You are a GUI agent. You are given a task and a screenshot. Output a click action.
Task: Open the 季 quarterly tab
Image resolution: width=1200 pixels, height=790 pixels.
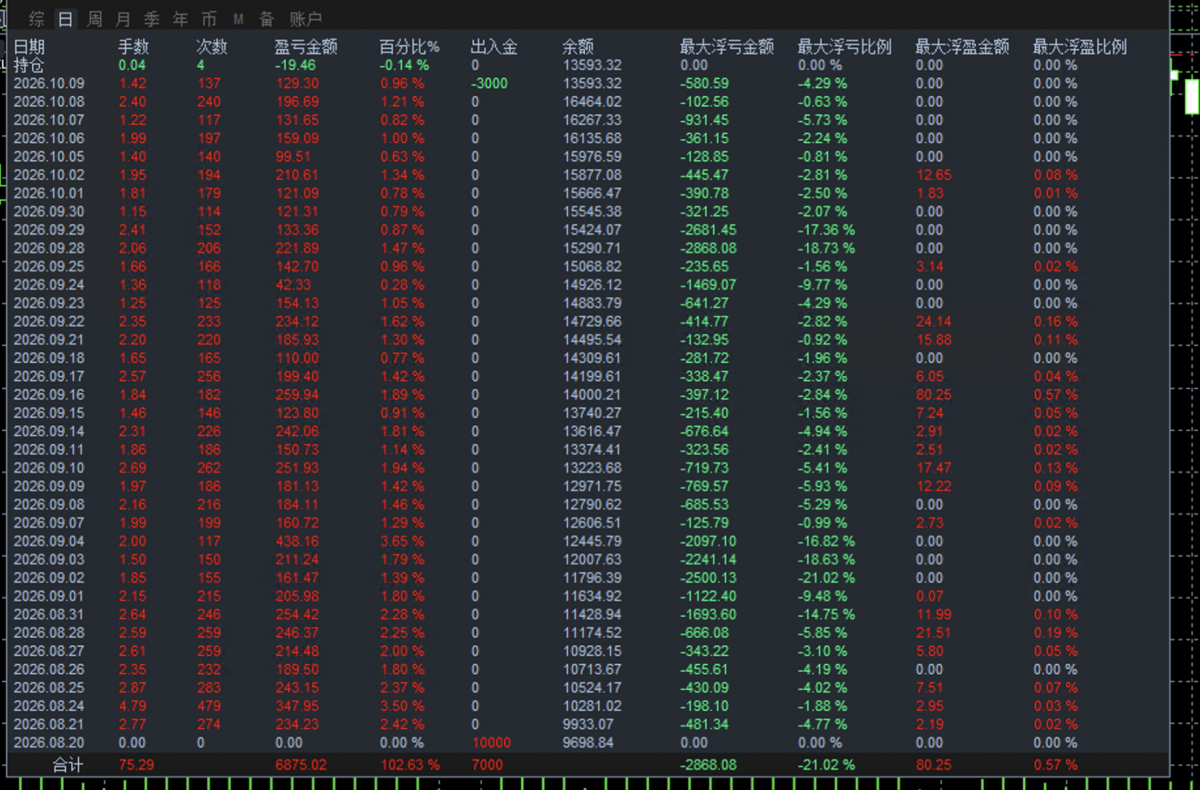[151, 19]
